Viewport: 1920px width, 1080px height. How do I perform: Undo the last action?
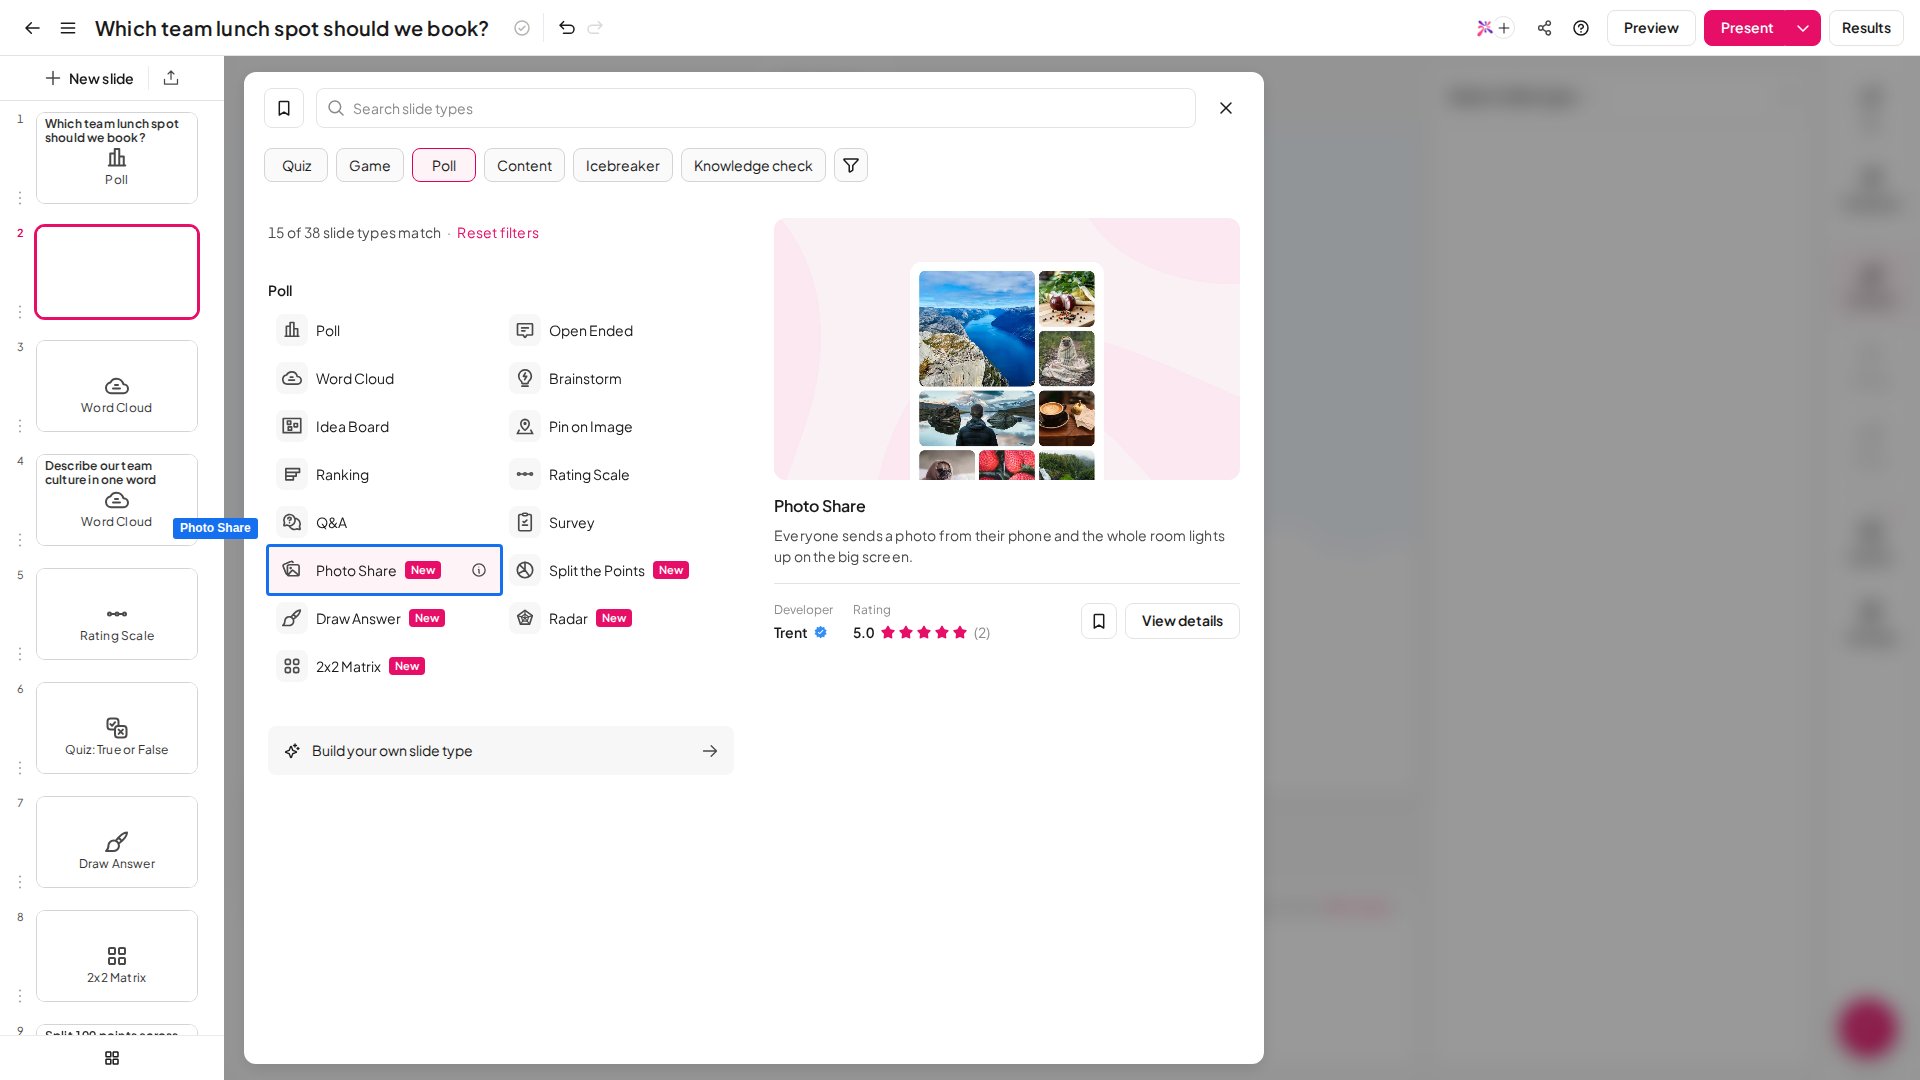[567, 28]
